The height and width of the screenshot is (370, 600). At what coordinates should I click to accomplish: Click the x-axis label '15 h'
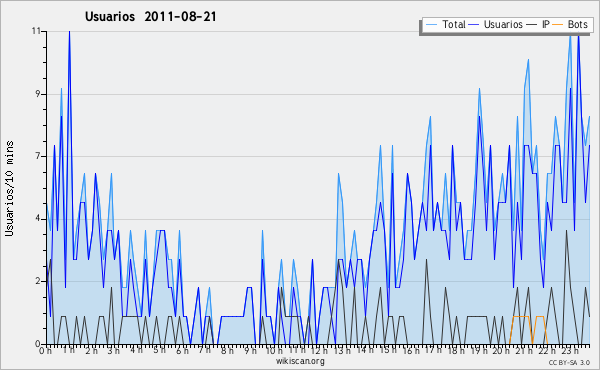coord(388,350)
